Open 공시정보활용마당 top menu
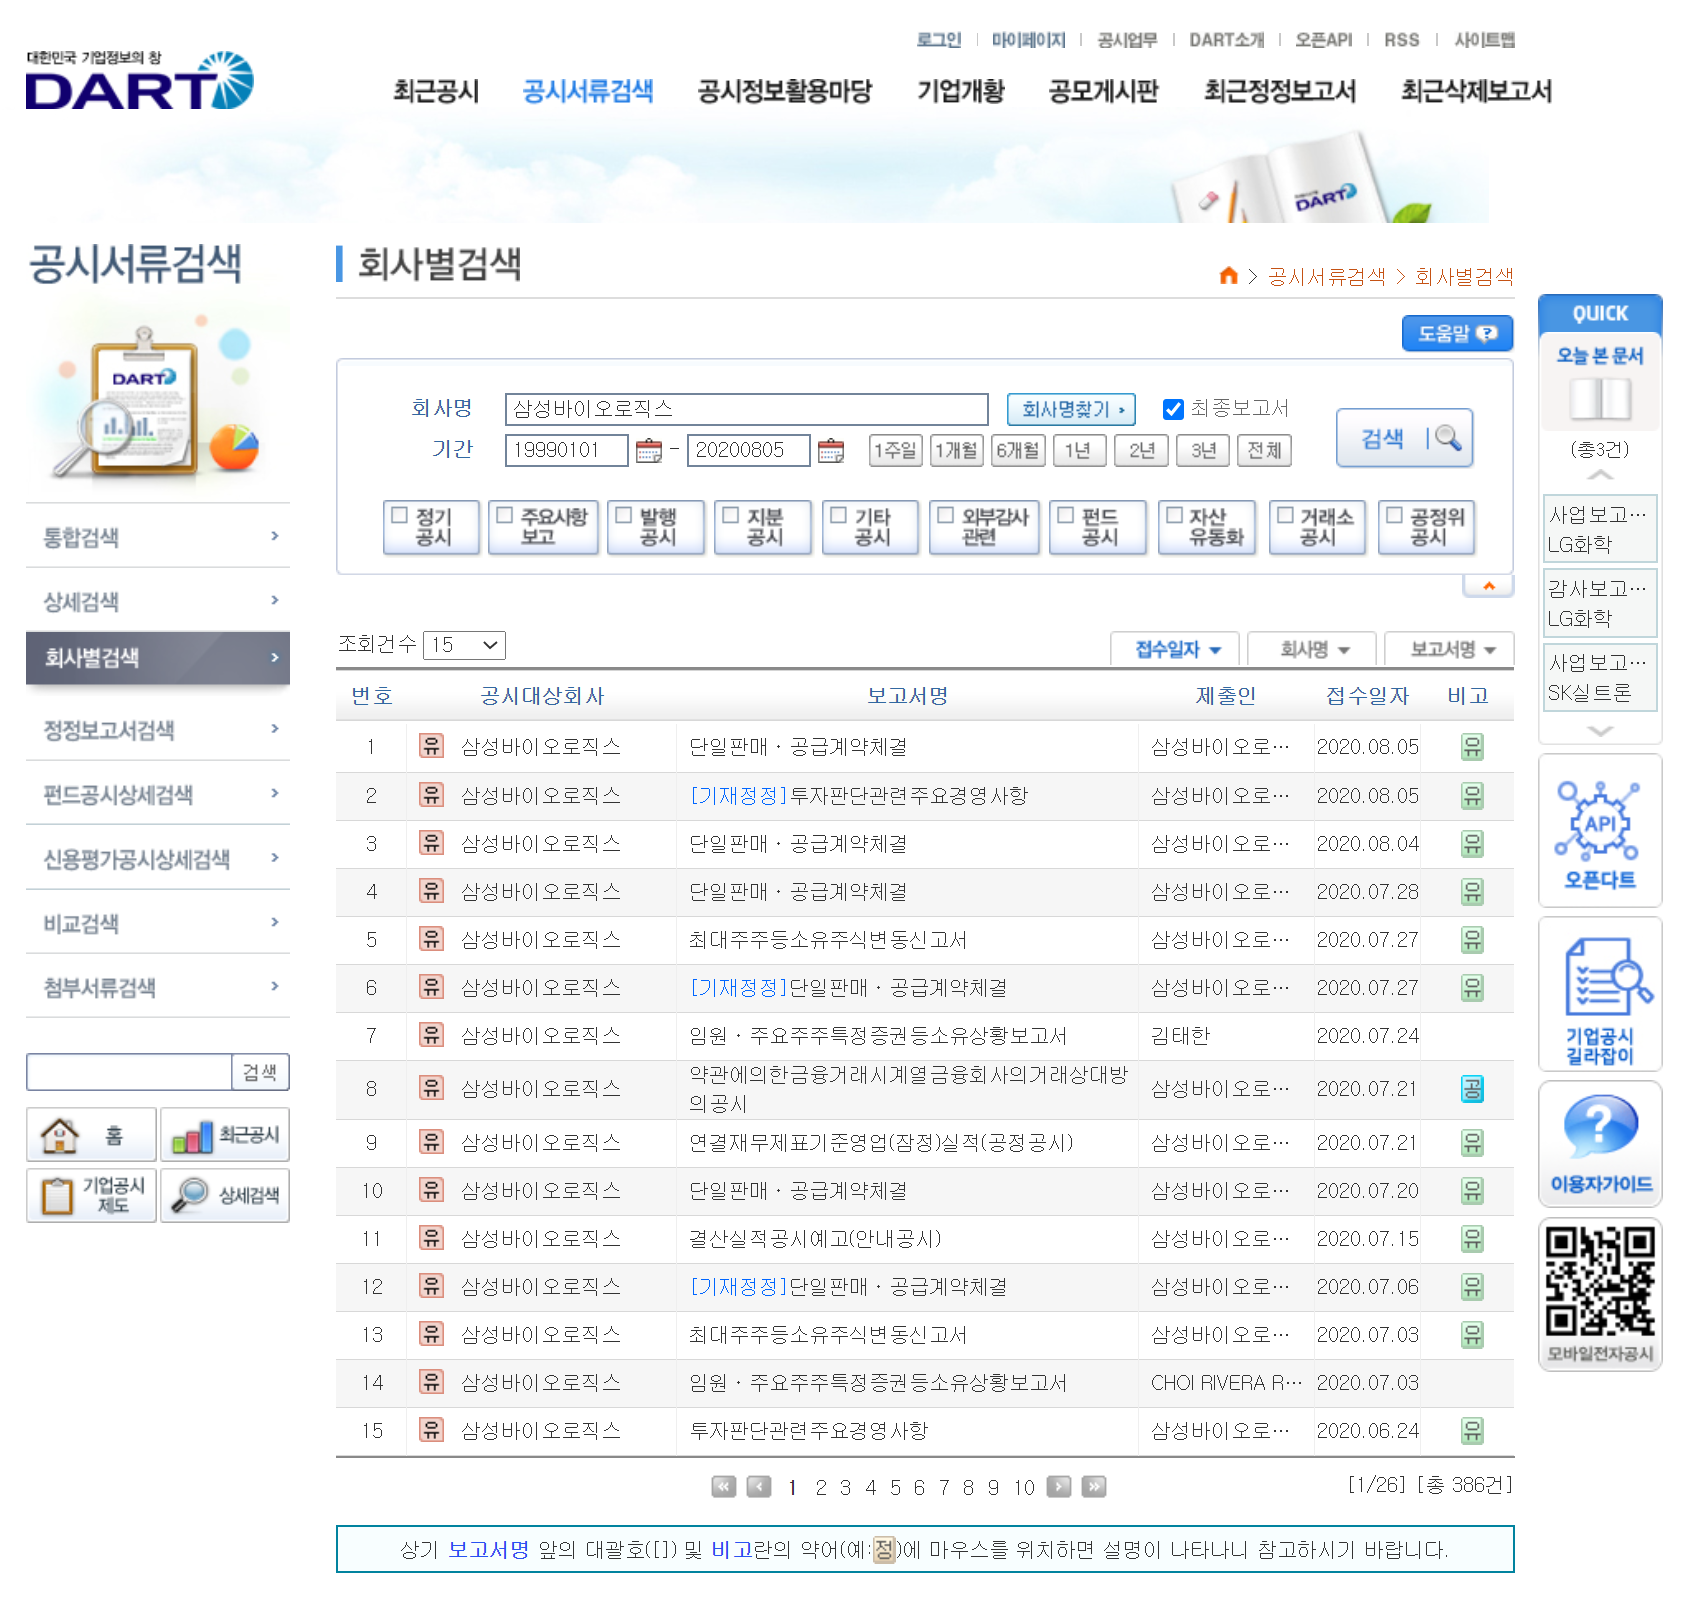This screenshot has width=1689, height=1599. click(785, 91)
